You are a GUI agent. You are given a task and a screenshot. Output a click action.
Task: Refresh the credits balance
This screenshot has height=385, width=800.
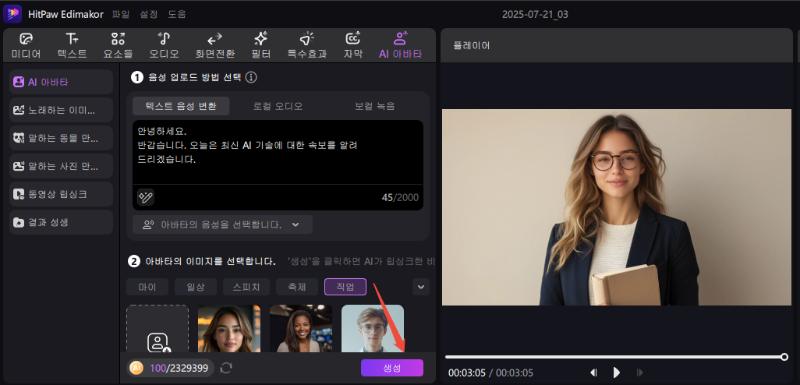point(226,368)
